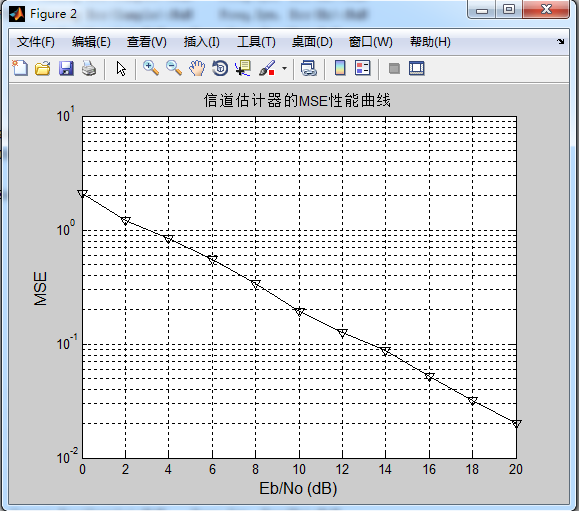Click the plot title 信道估计器的MSE性能曲线

point(297,100)
